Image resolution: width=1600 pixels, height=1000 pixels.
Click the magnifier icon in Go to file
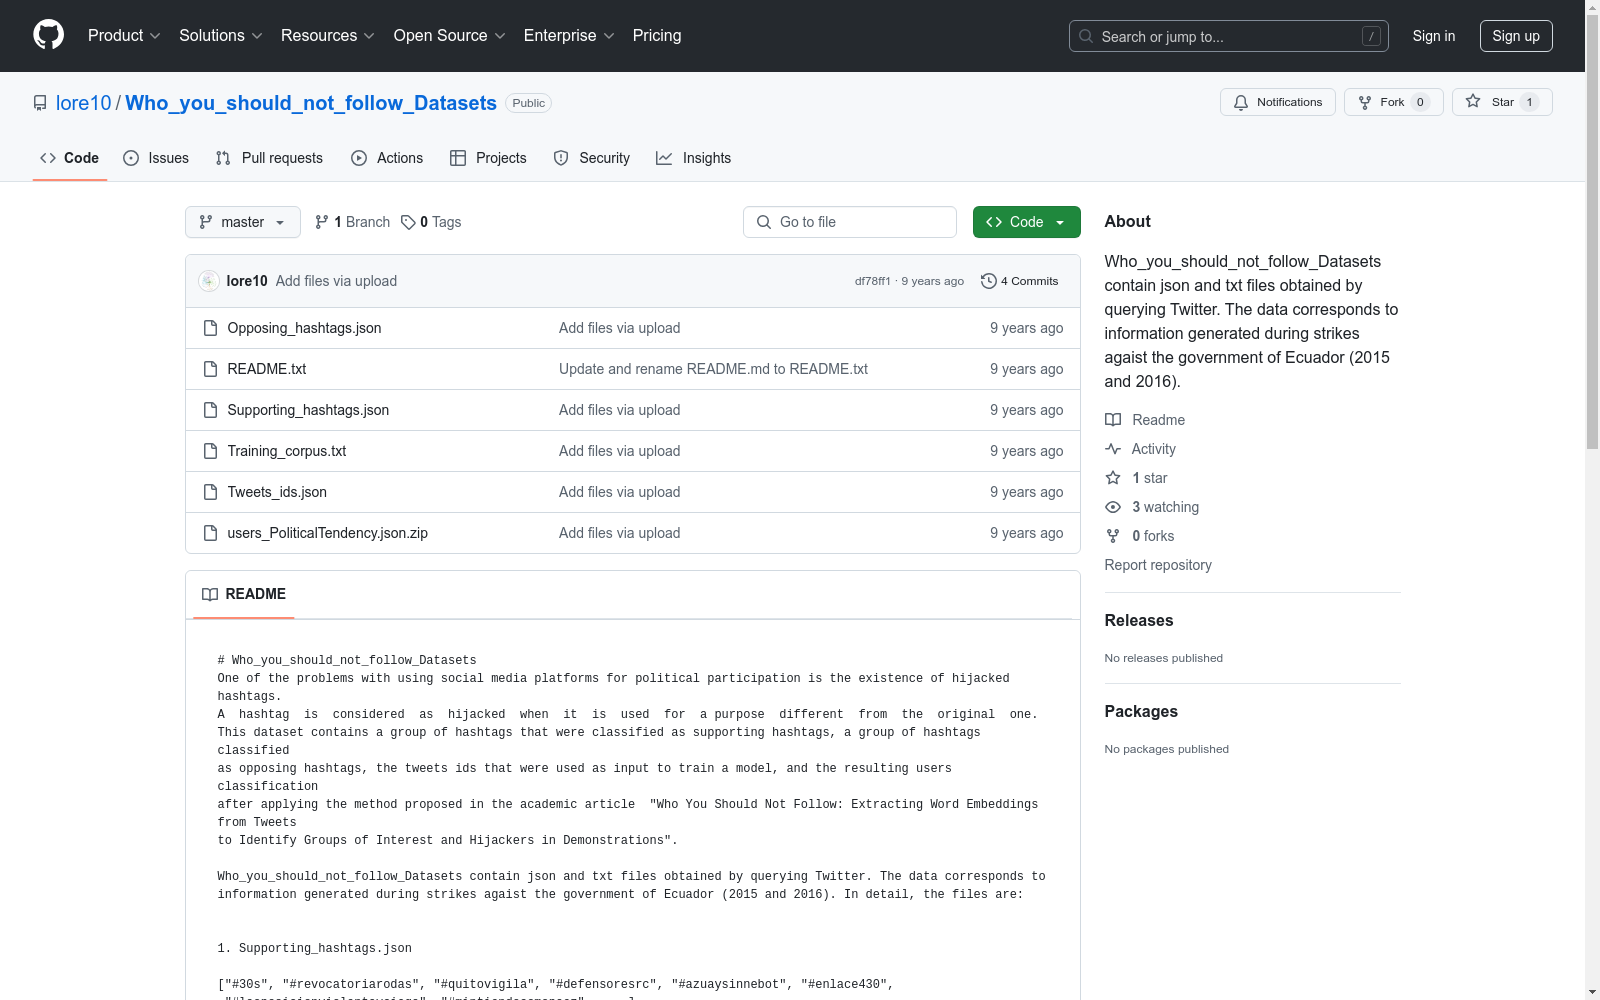coord(764,222)
